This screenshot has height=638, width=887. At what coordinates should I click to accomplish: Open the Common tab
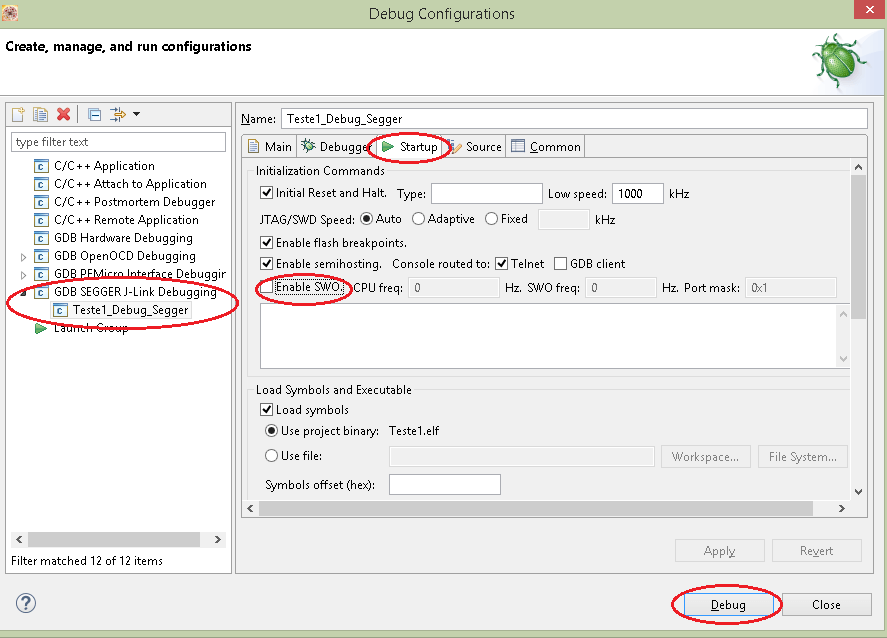pyautogui.click(x=545, y=146)
